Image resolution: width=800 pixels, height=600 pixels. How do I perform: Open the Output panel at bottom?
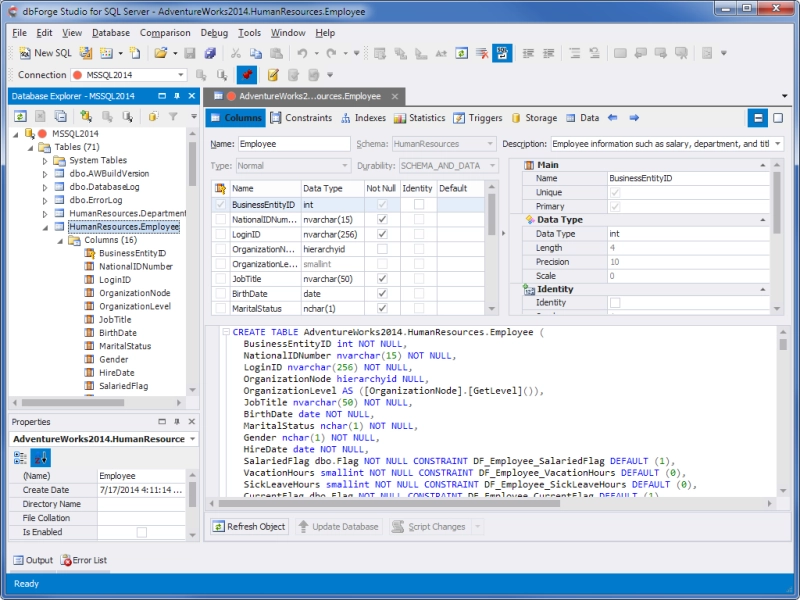pyautogui.click(x=33, y=560)
